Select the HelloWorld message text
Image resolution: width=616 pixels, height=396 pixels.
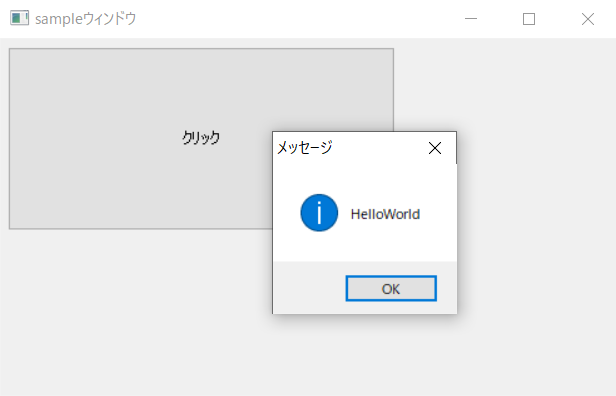(385, 214)
